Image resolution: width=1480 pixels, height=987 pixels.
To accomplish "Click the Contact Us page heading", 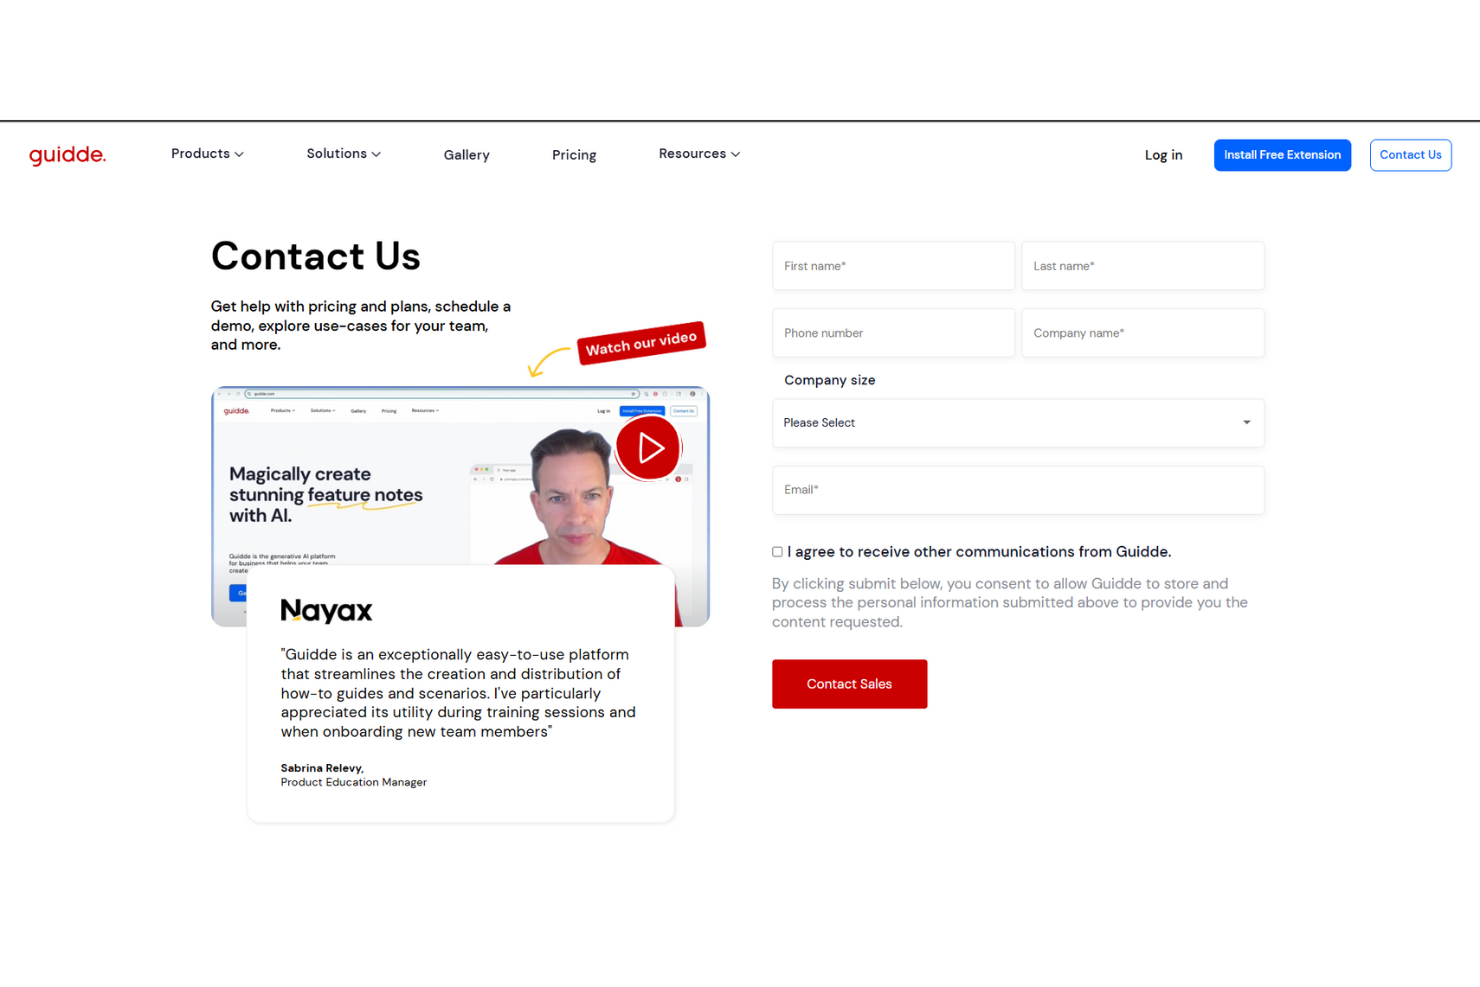I will pos(315,256).
